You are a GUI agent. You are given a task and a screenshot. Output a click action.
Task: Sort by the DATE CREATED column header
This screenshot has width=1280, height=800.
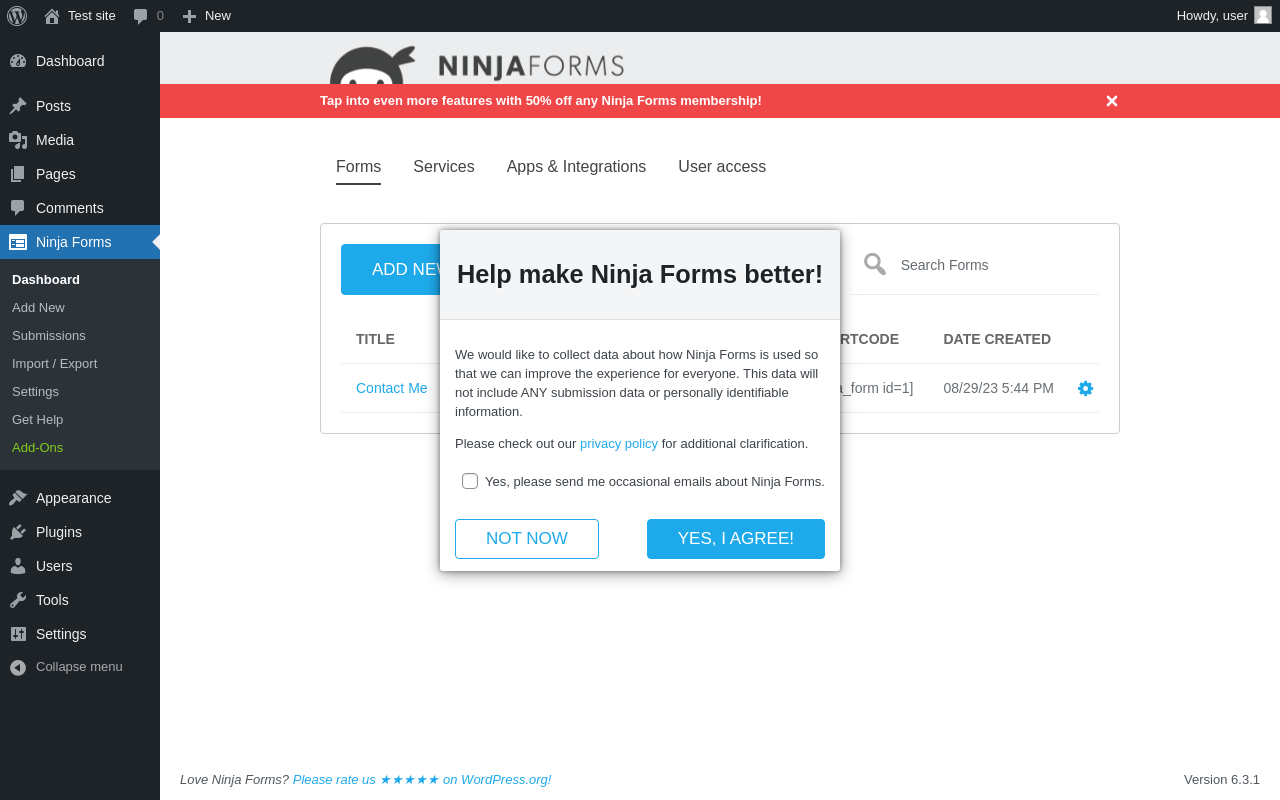coord(997,339)
